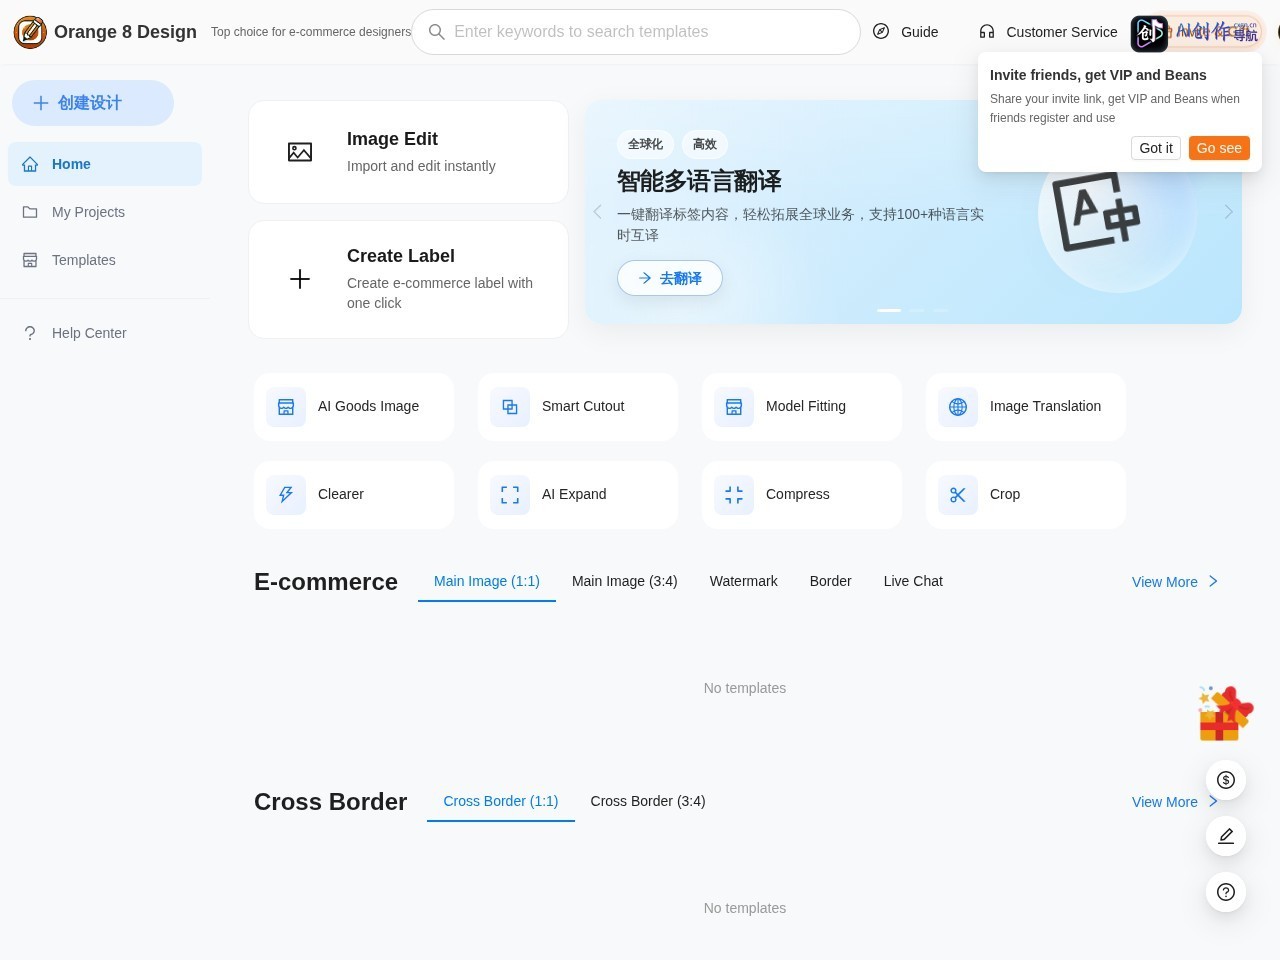The image size is (1280, 960).
Task: Open My Projects in the sidebar
Action: (105, 212)
